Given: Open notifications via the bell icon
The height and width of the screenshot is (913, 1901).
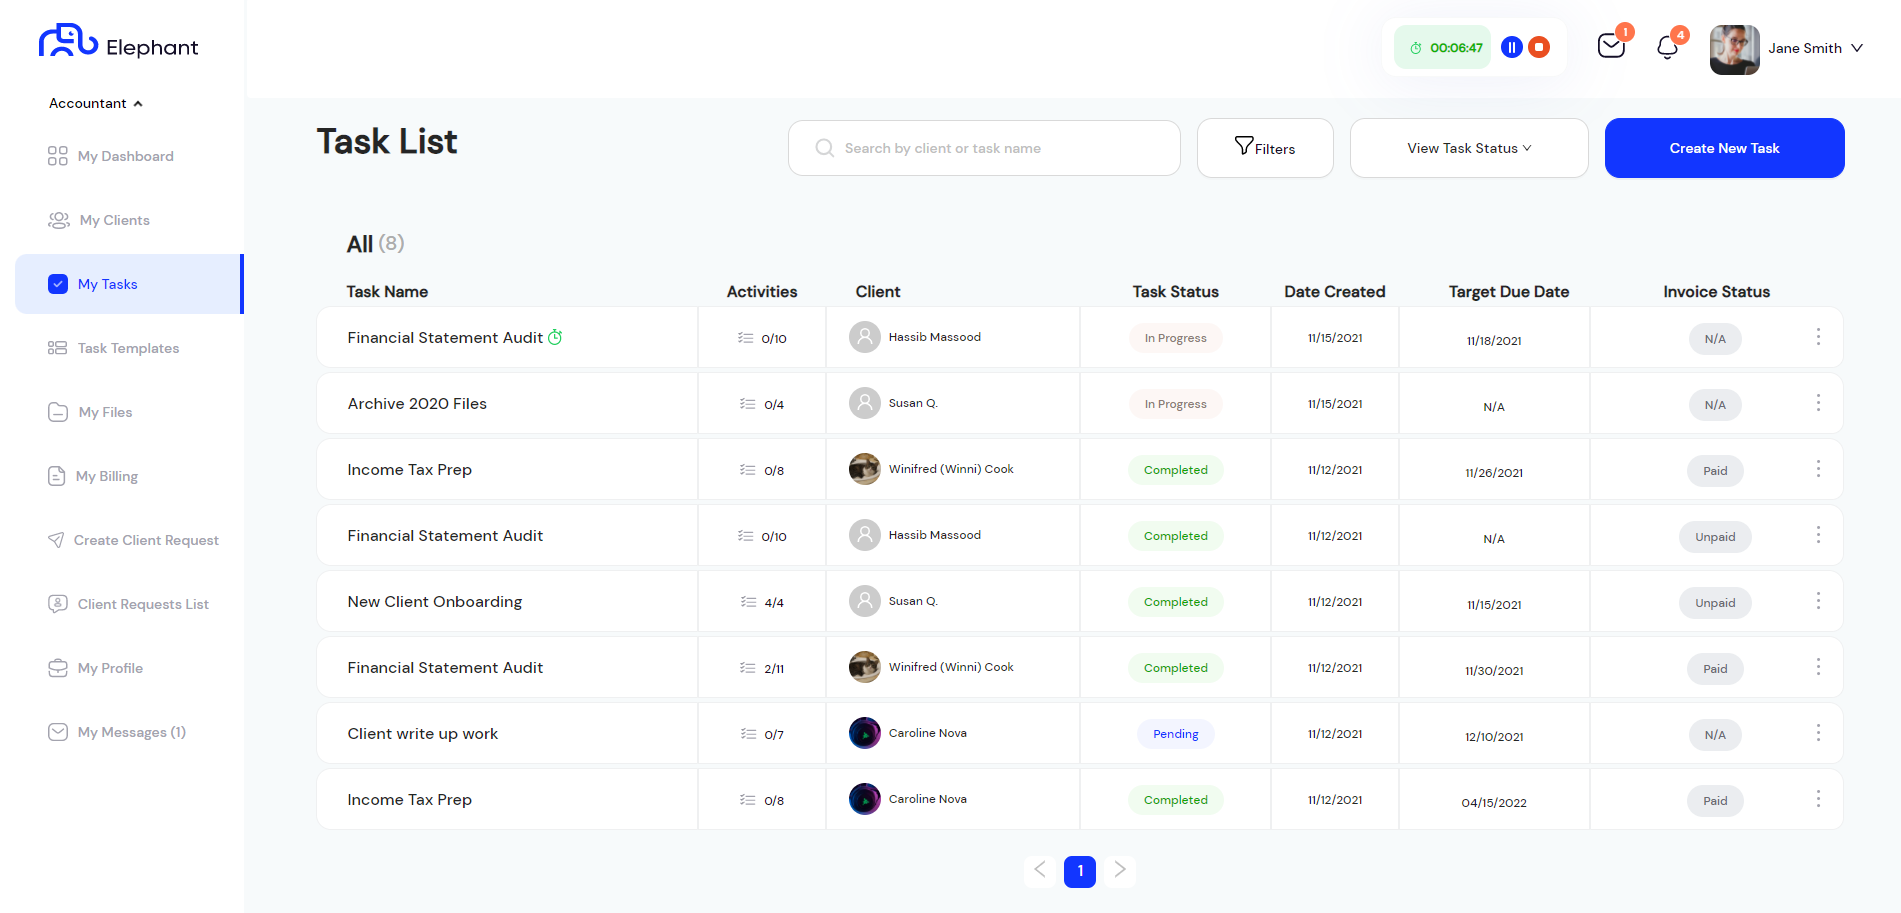Looking at the screenshot, I should (x=1665, y=46).
